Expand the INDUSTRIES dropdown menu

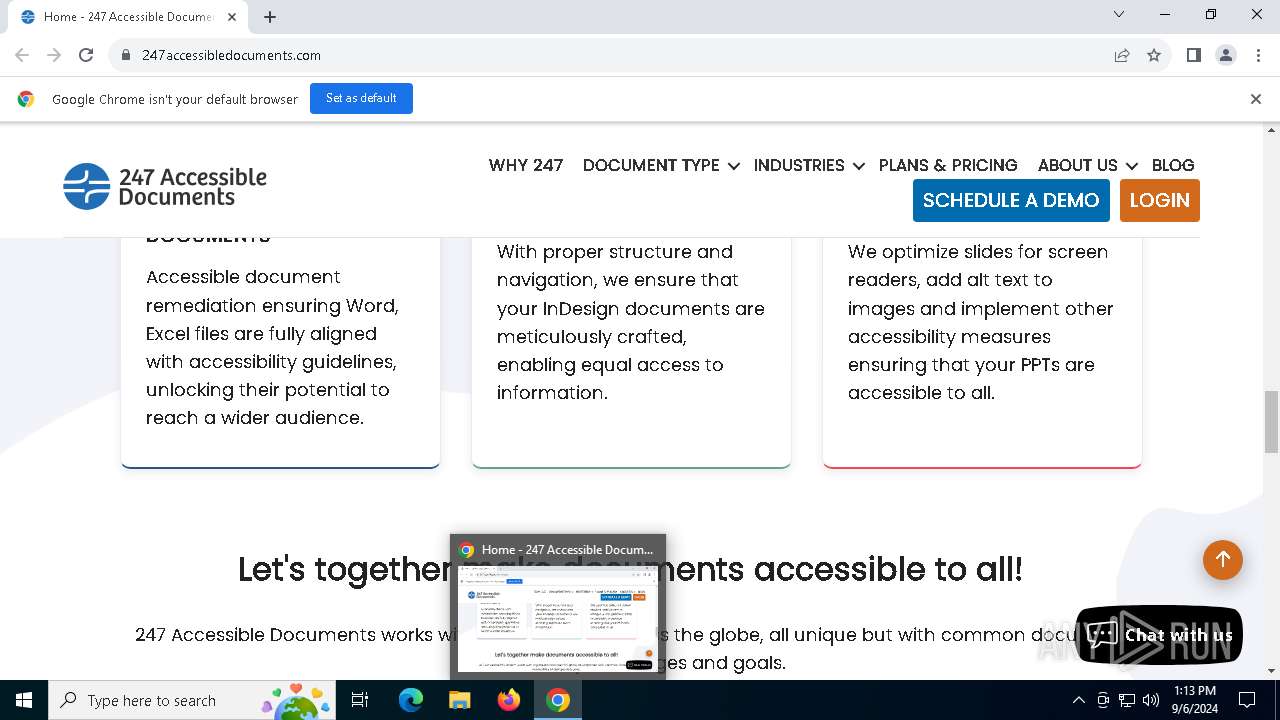(809, 165)
